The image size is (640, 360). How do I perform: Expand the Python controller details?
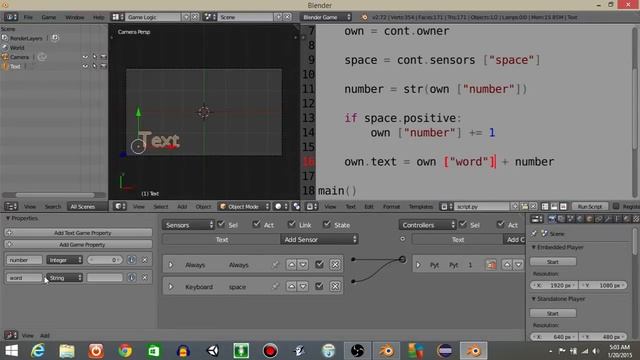[x=418, y=265]
